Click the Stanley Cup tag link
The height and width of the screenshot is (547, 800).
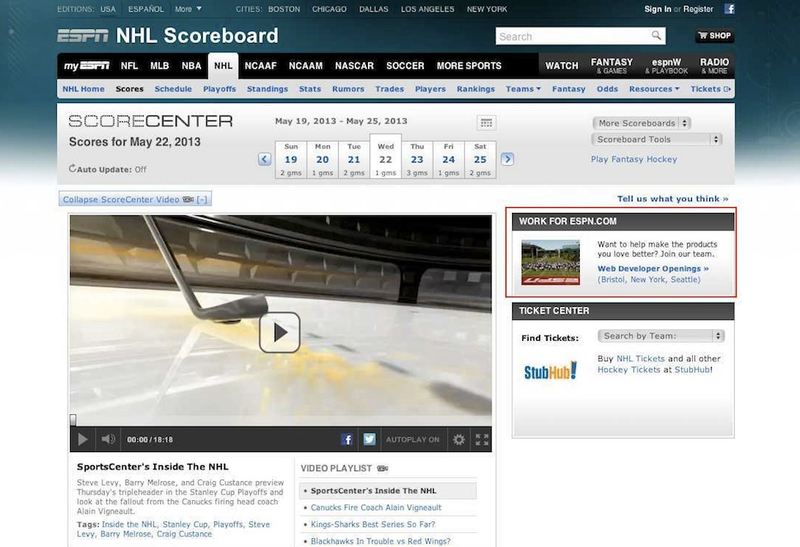[185, 524]
